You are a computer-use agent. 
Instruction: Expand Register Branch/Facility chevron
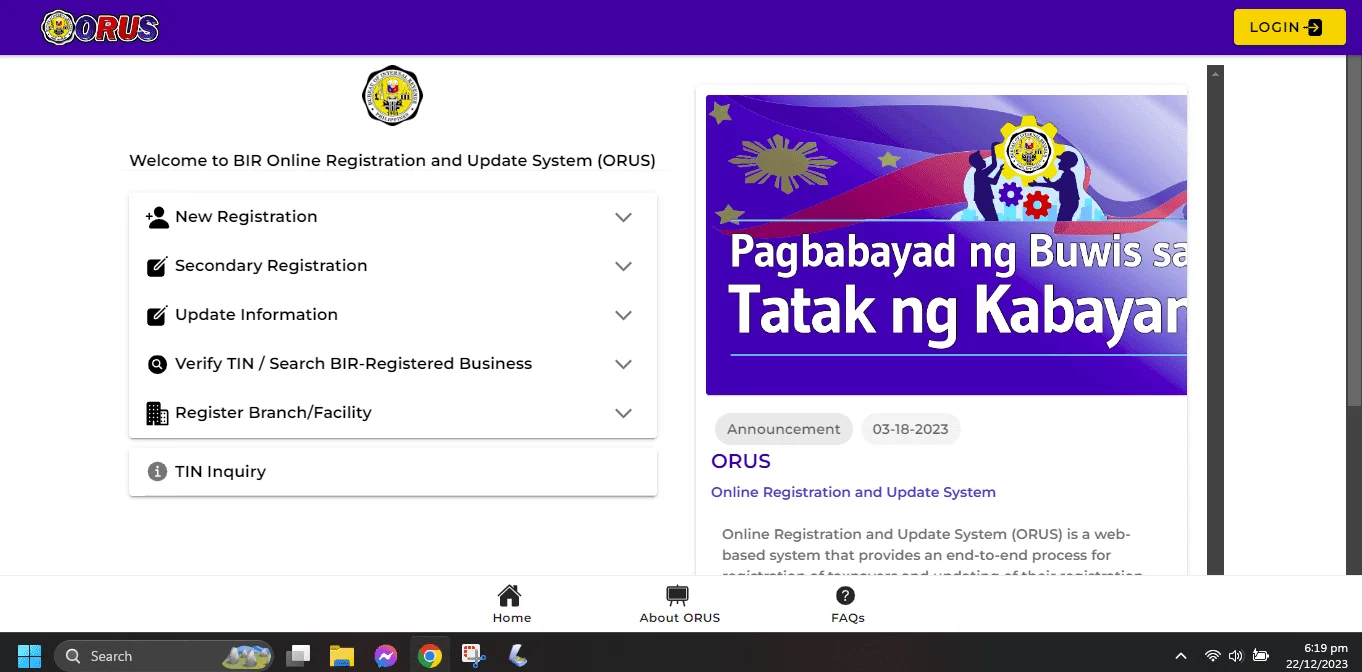(623, 413)
